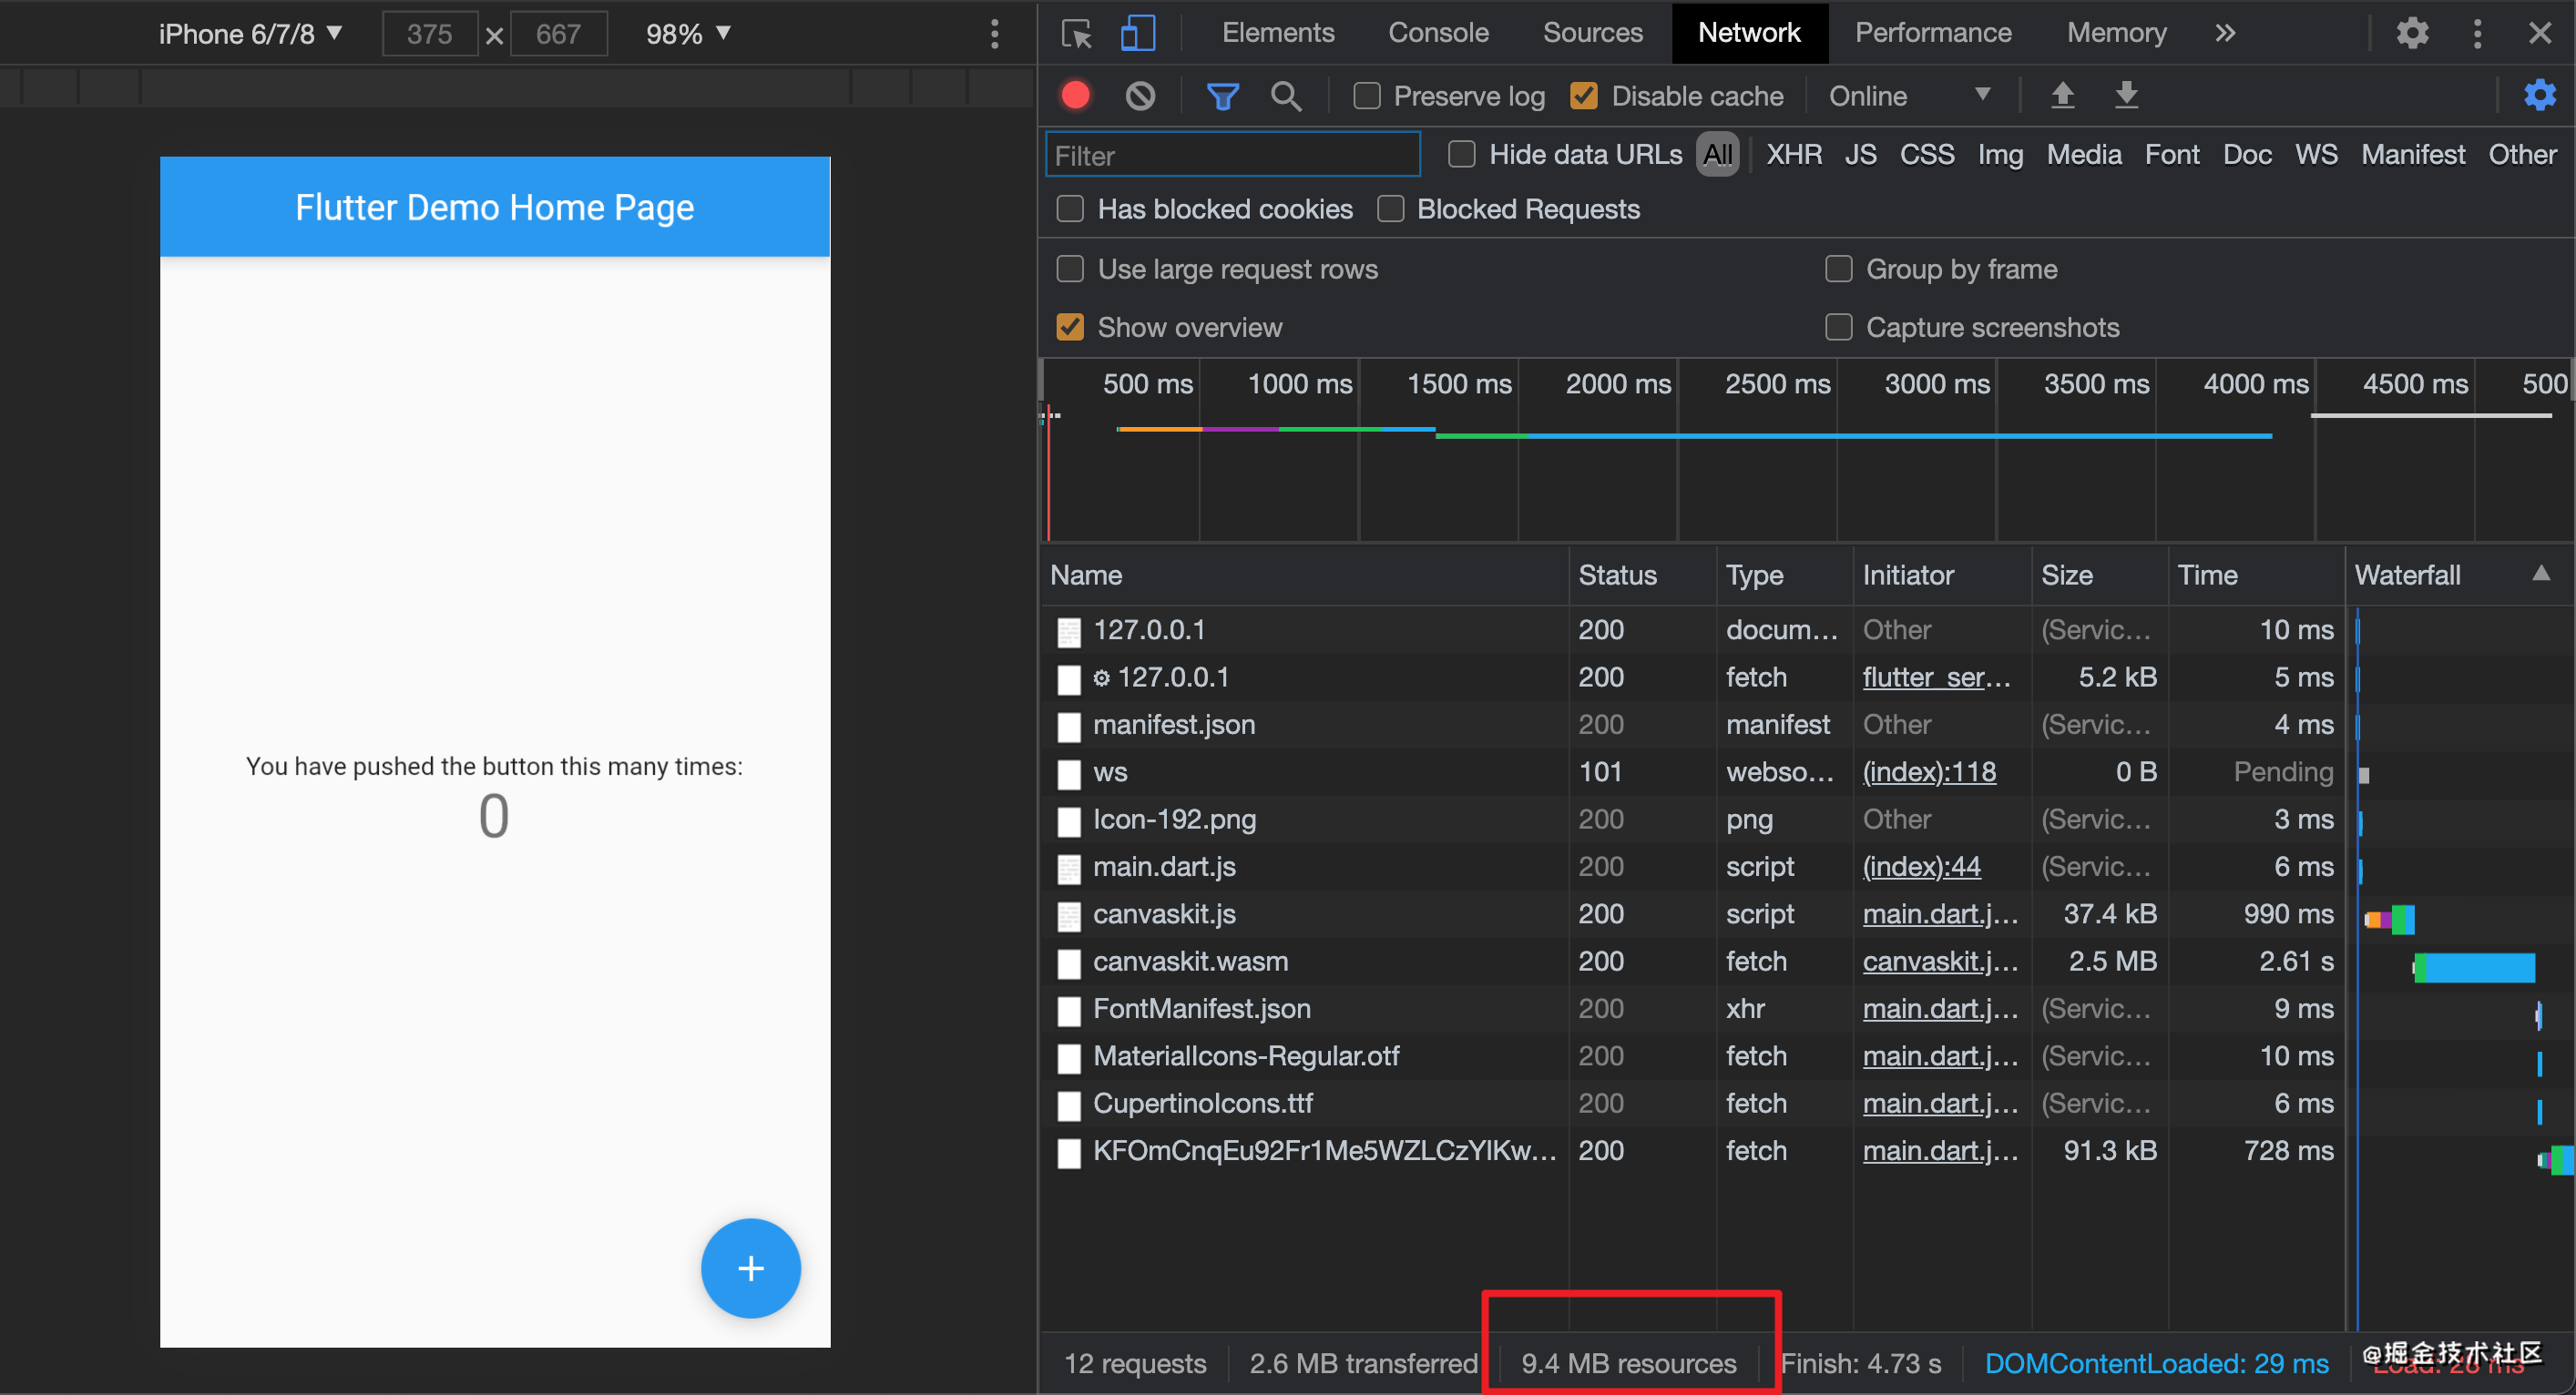Image resolution: width=2576 pixels, height=1395 pixels.
Task: Click the export HAR download icon
Action: (2126, 95)
